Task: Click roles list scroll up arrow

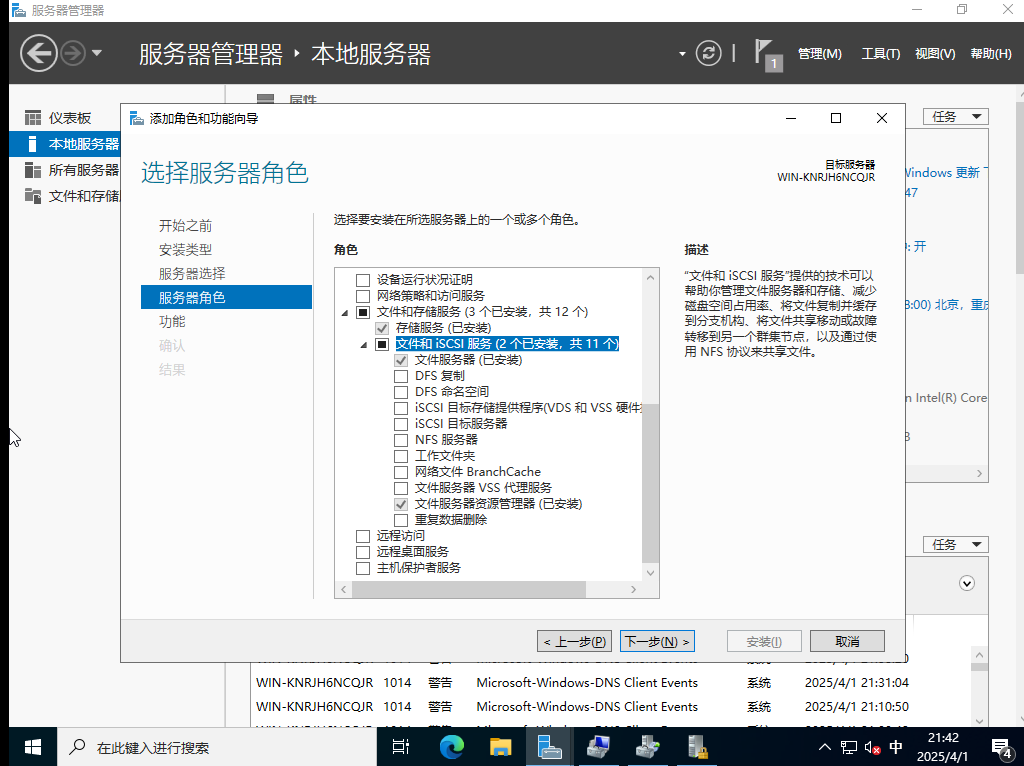Action: tap(650, 277)
